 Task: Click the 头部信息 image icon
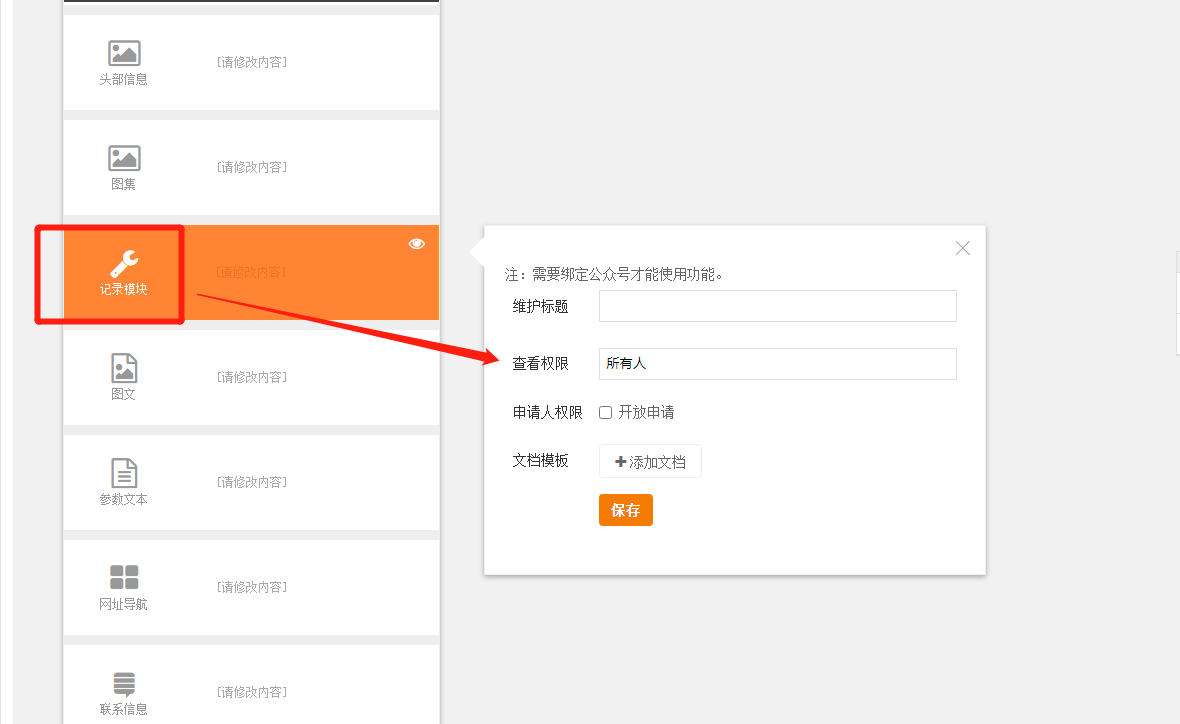(124, 54)
